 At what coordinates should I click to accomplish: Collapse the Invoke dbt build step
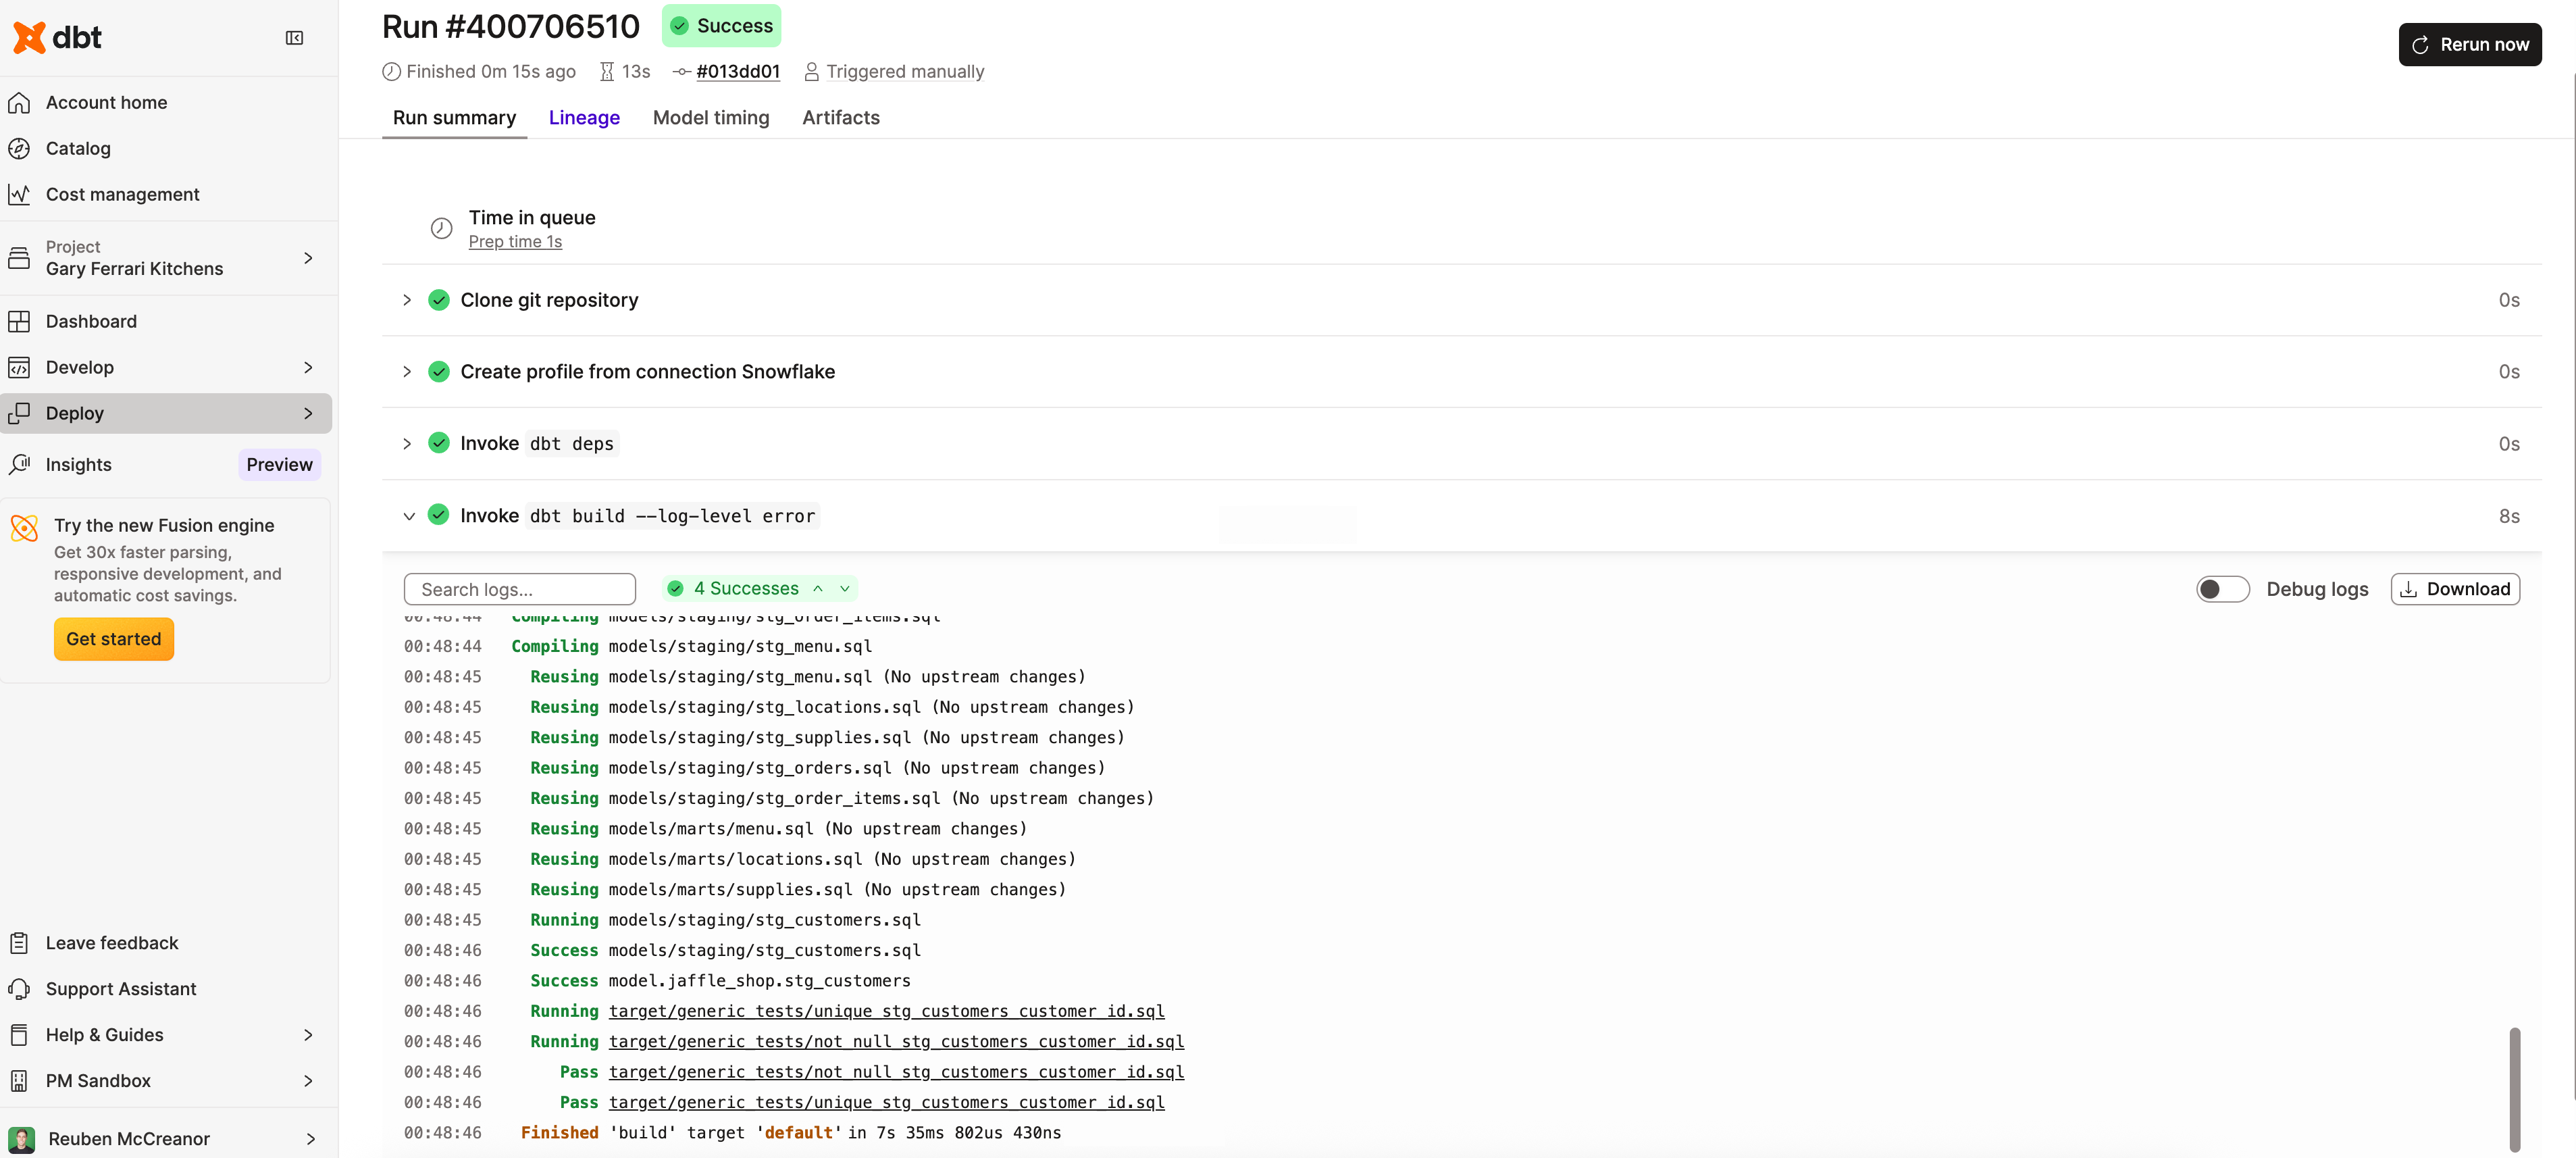click(x=410, y=515)
